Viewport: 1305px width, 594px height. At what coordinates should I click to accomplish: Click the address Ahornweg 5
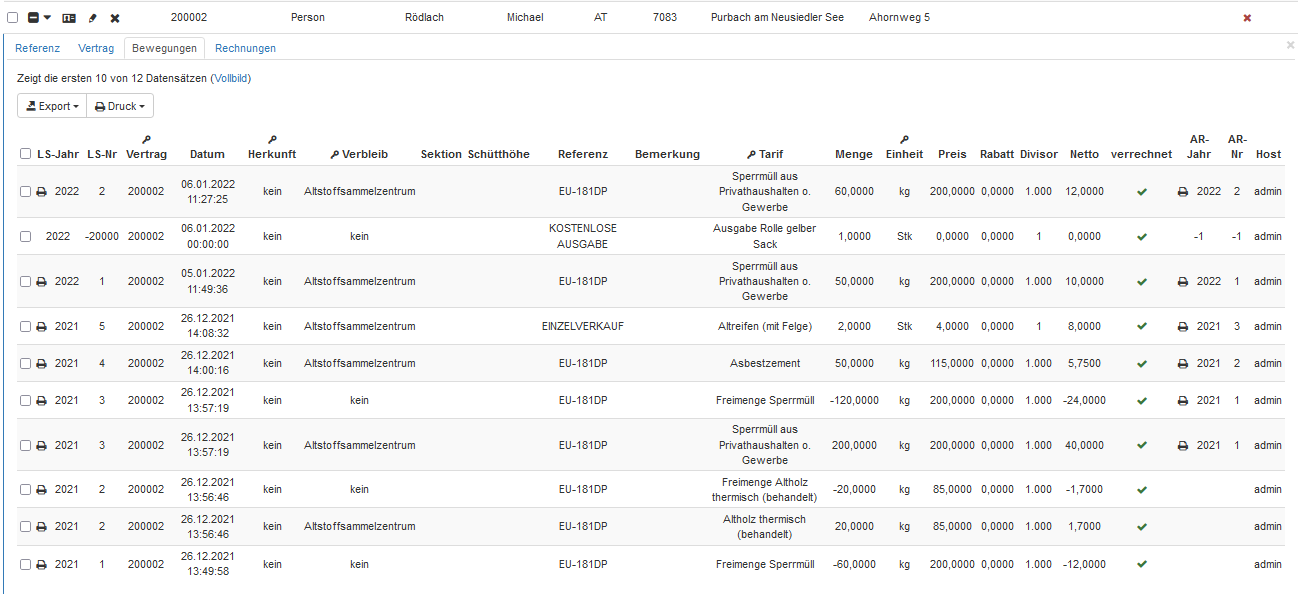coord(899,18)
